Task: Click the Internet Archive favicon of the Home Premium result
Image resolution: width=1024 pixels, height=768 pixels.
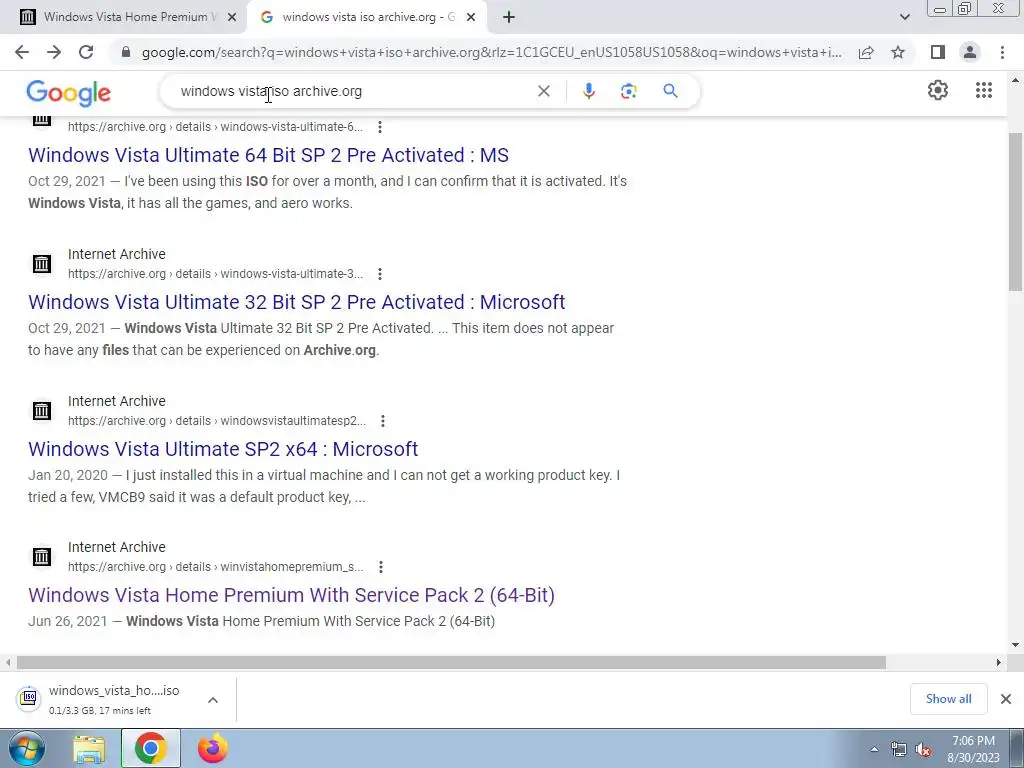Action: point(42,556)
